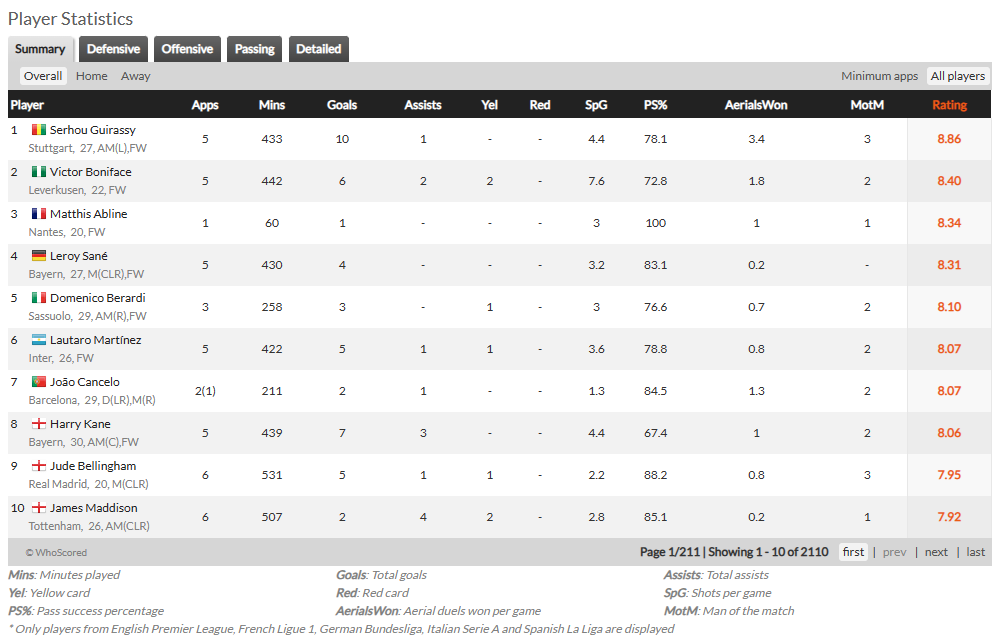Sort players by AerialsWon column header
The width and height of the screenshot is (1002, 644).
pyautogui.click(x=756, y=105)
